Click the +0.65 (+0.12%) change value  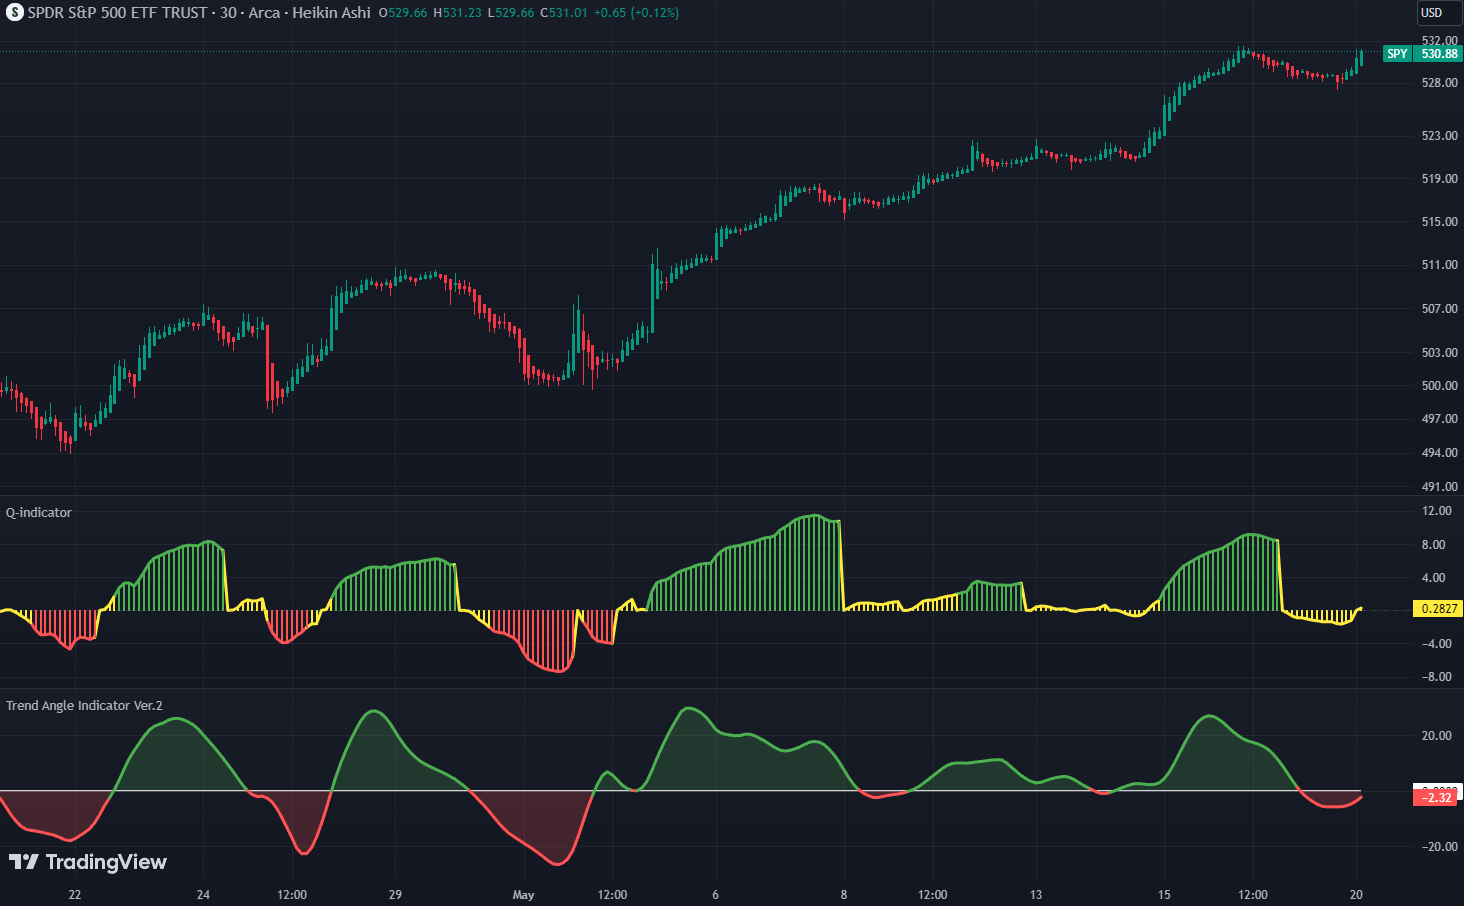point(636,13)
